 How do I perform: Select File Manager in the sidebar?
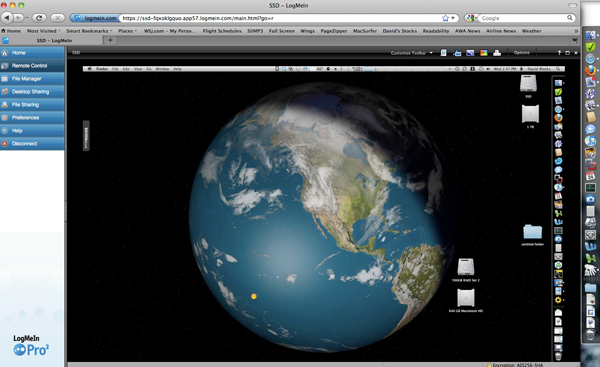tap(32, 78)
